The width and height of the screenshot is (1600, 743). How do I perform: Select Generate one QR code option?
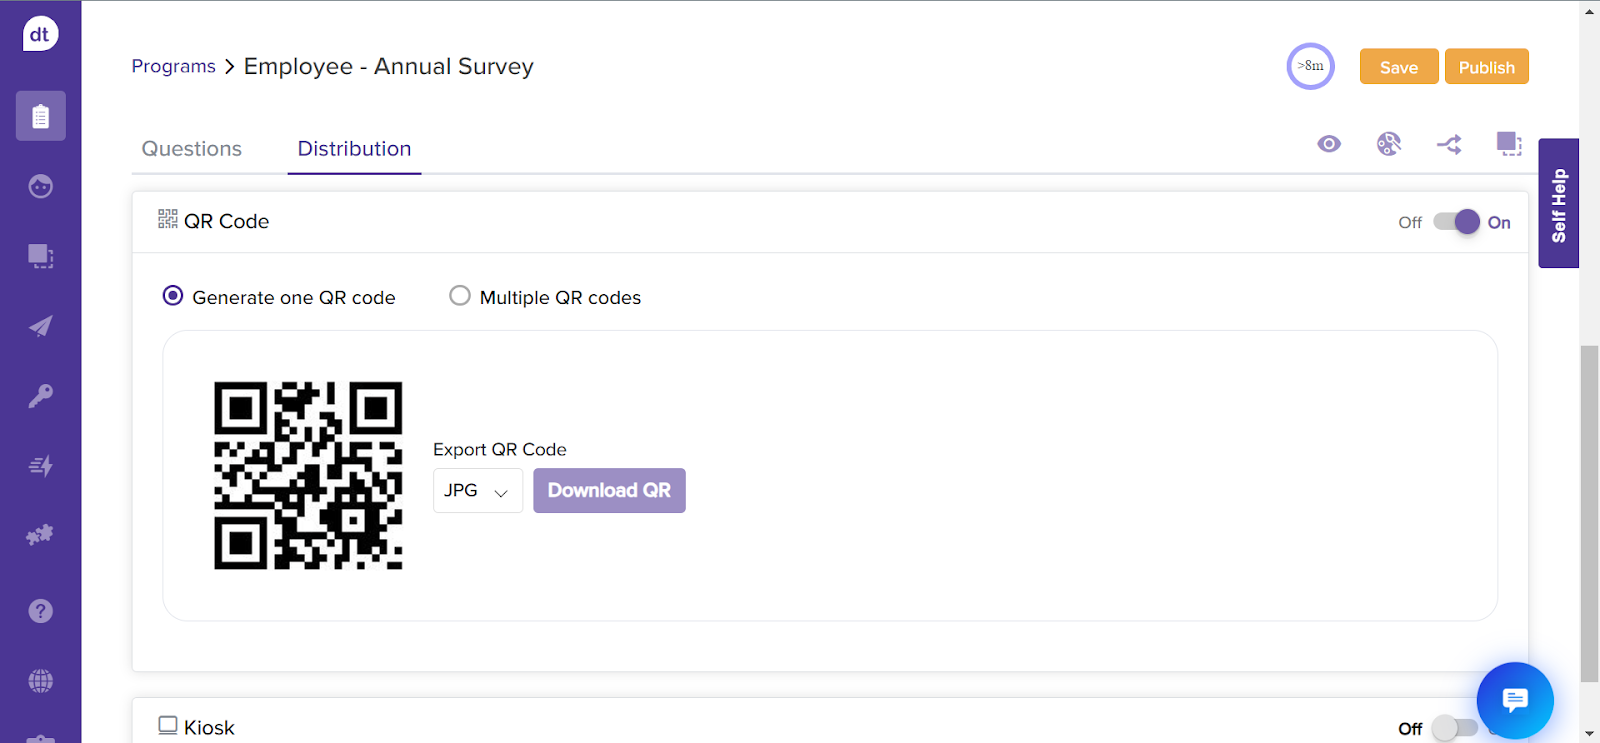coord(173,296)
